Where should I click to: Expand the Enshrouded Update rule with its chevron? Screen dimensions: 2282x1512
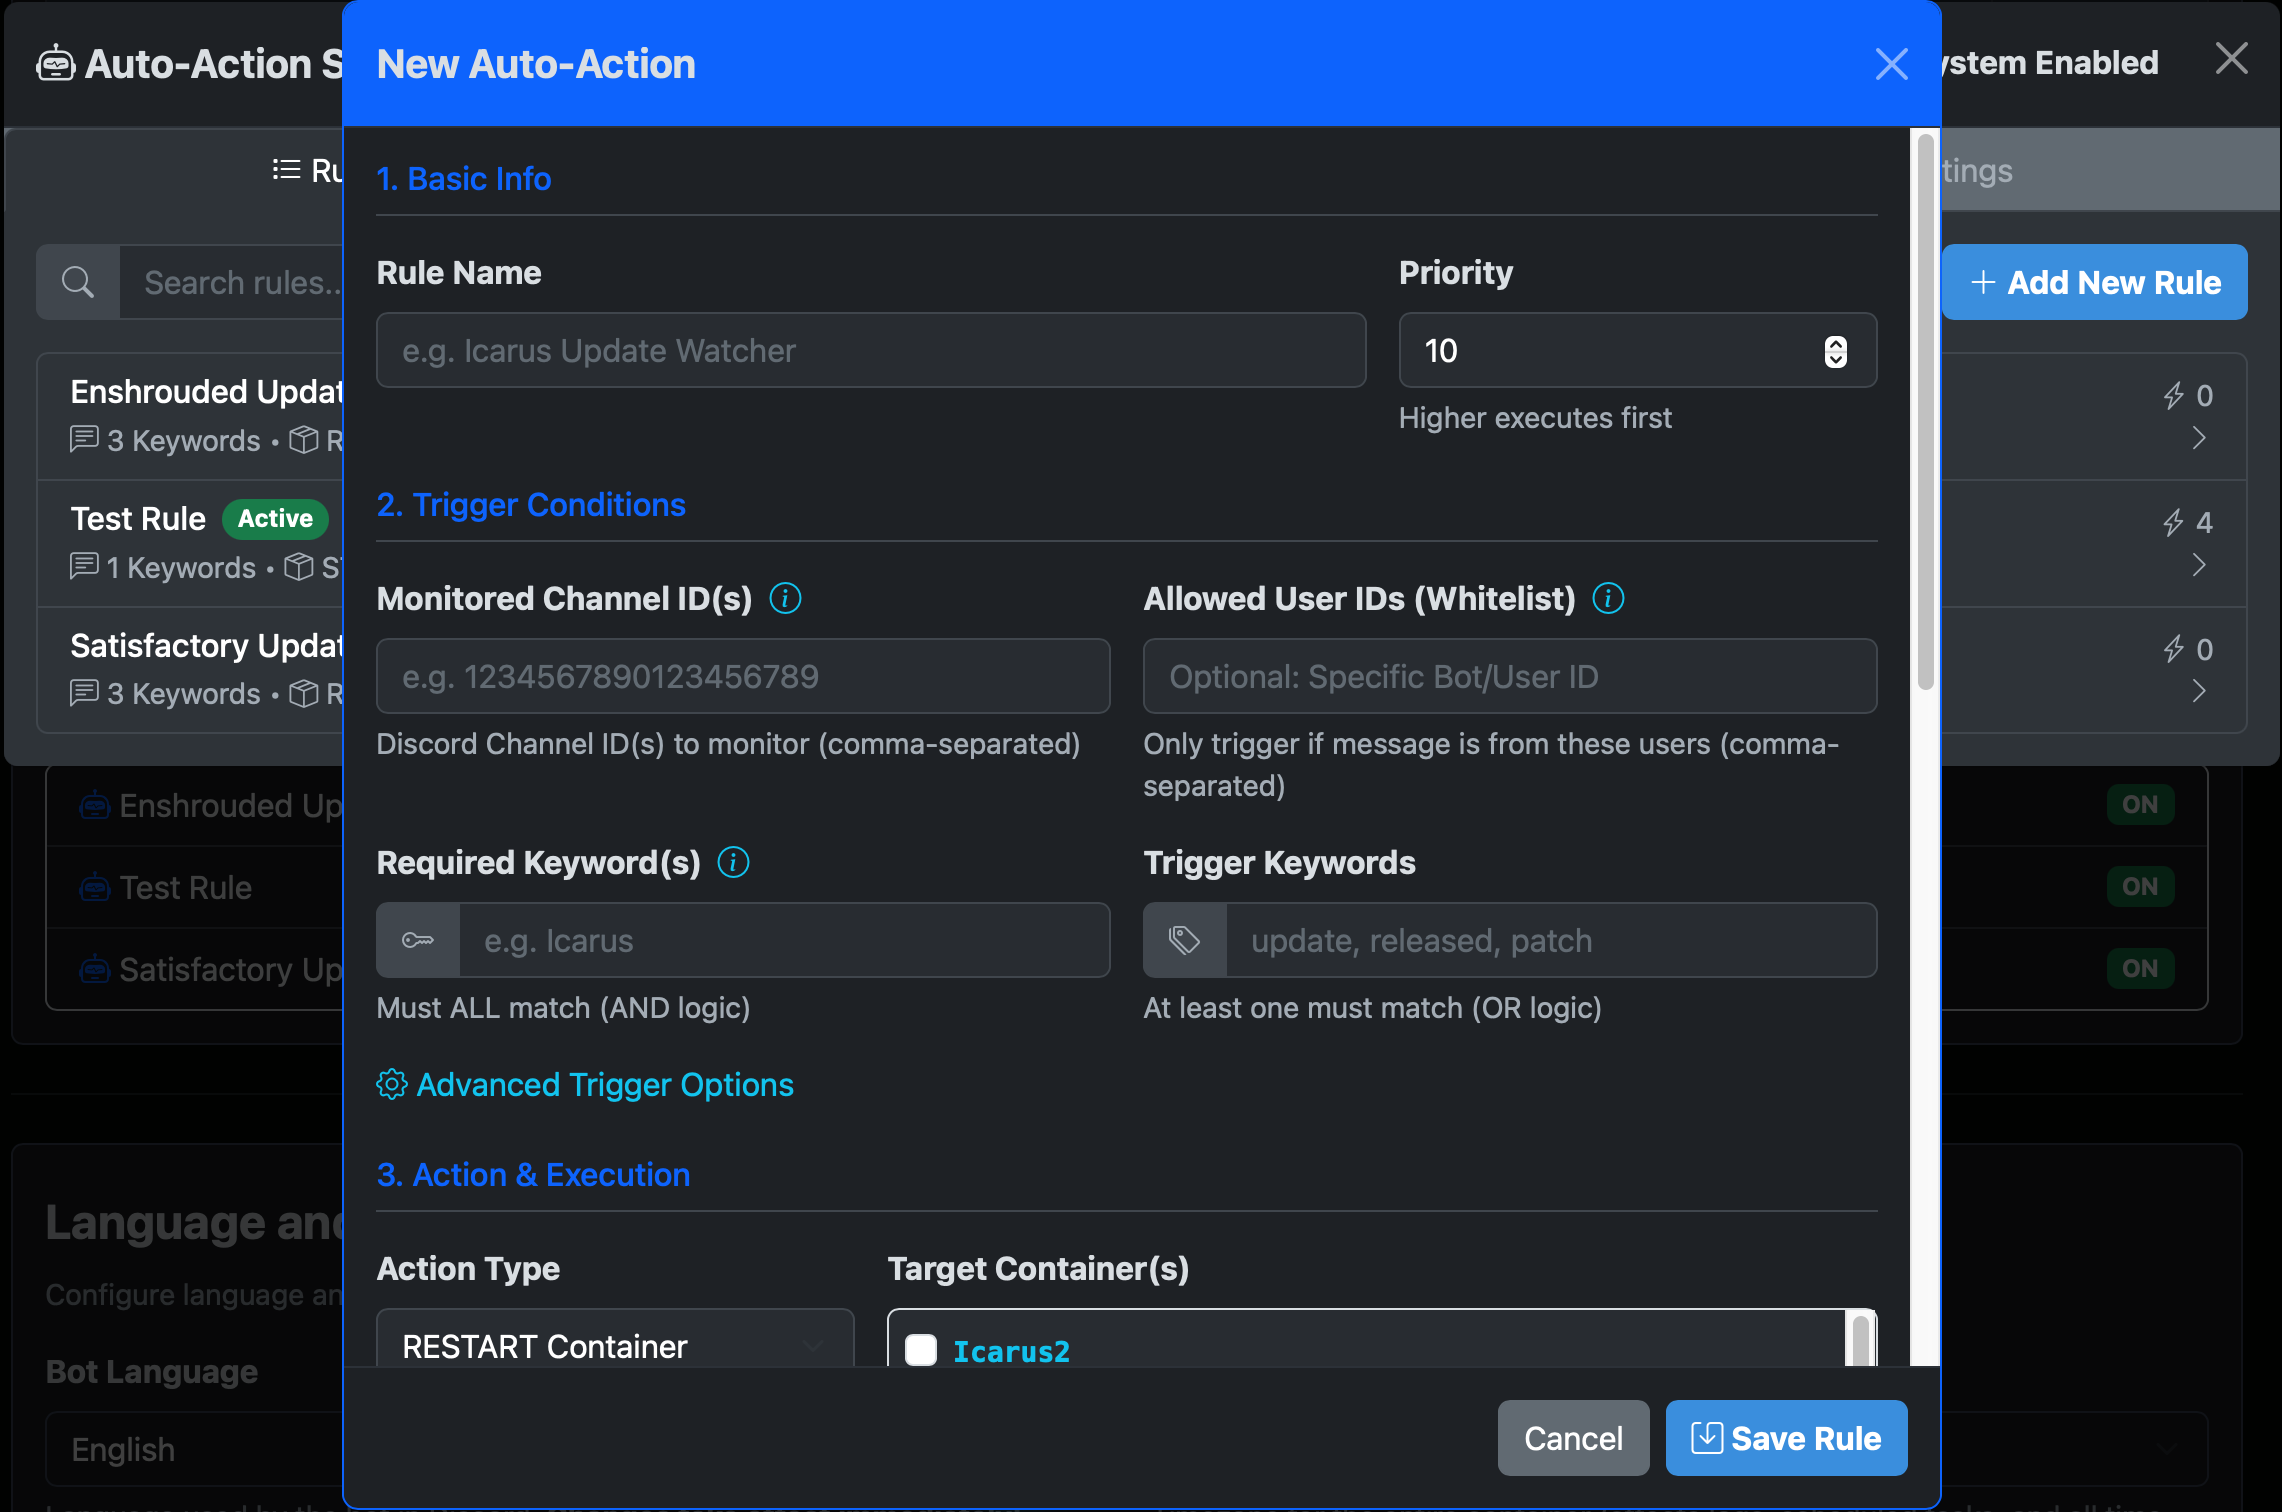2198,437
